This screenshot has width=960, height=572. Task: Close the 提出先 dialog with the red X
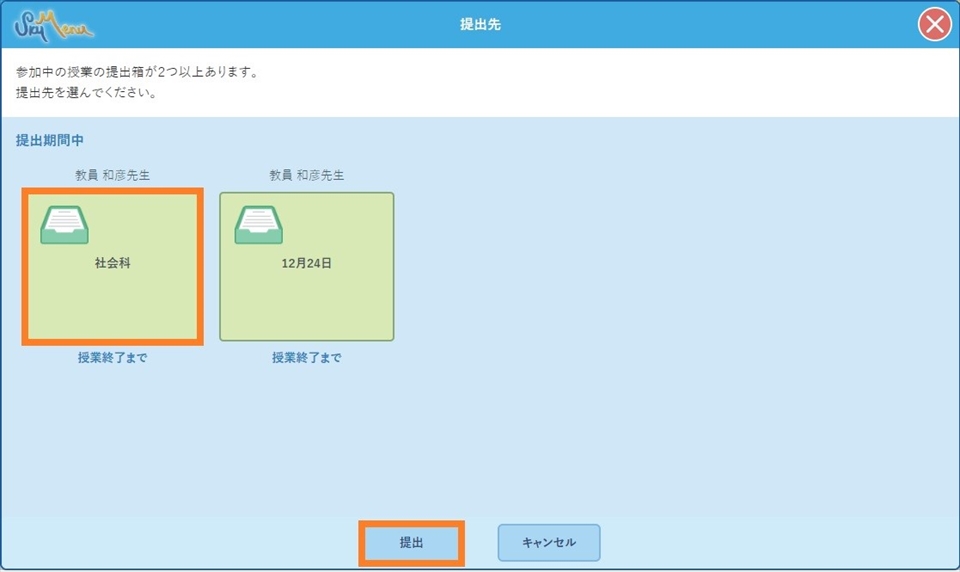(x=934, y=24)
